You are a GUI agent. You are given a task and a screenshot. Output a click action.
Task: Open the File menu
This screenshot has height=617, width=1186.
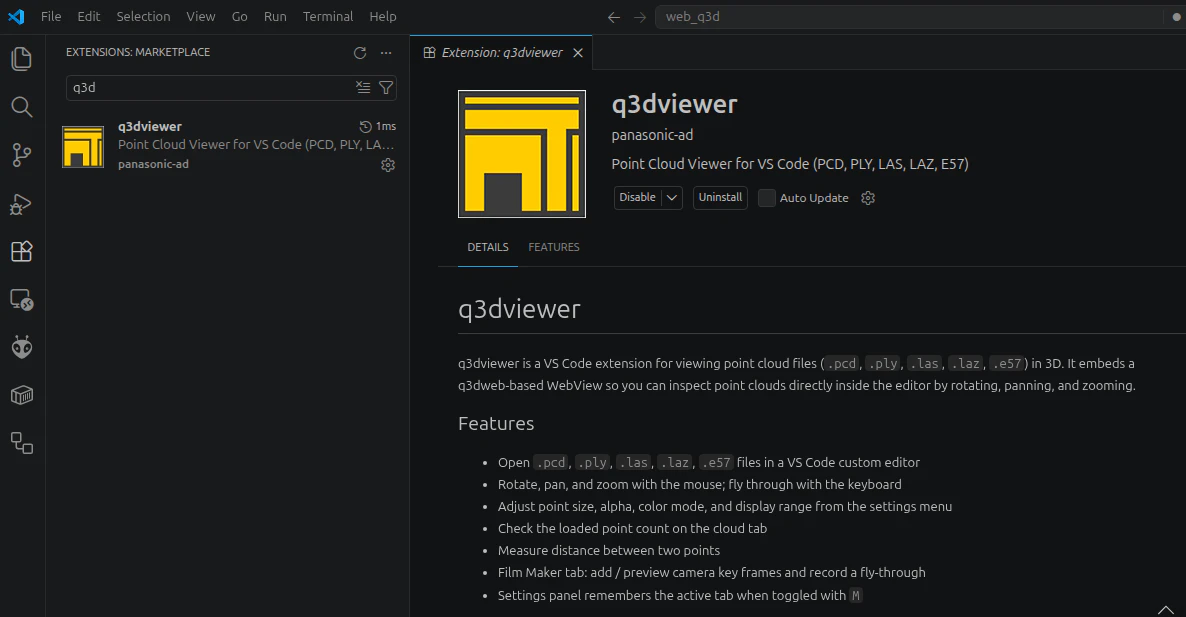click(51, 17)
